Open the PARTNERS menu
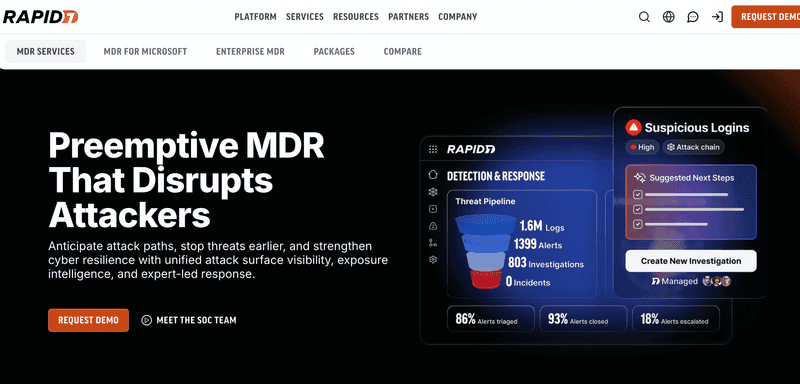Viewport: 800px width, 384px height. pos(408,17)
